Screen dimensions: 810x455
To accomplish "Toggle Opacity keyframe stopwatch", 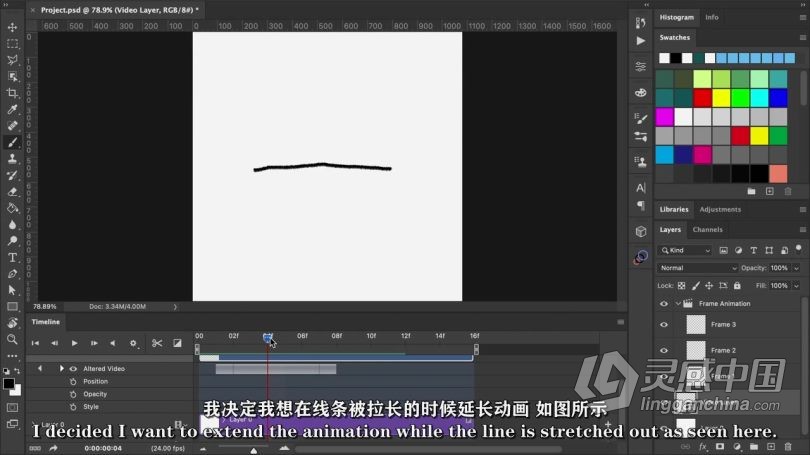I will tap(73, 394).
